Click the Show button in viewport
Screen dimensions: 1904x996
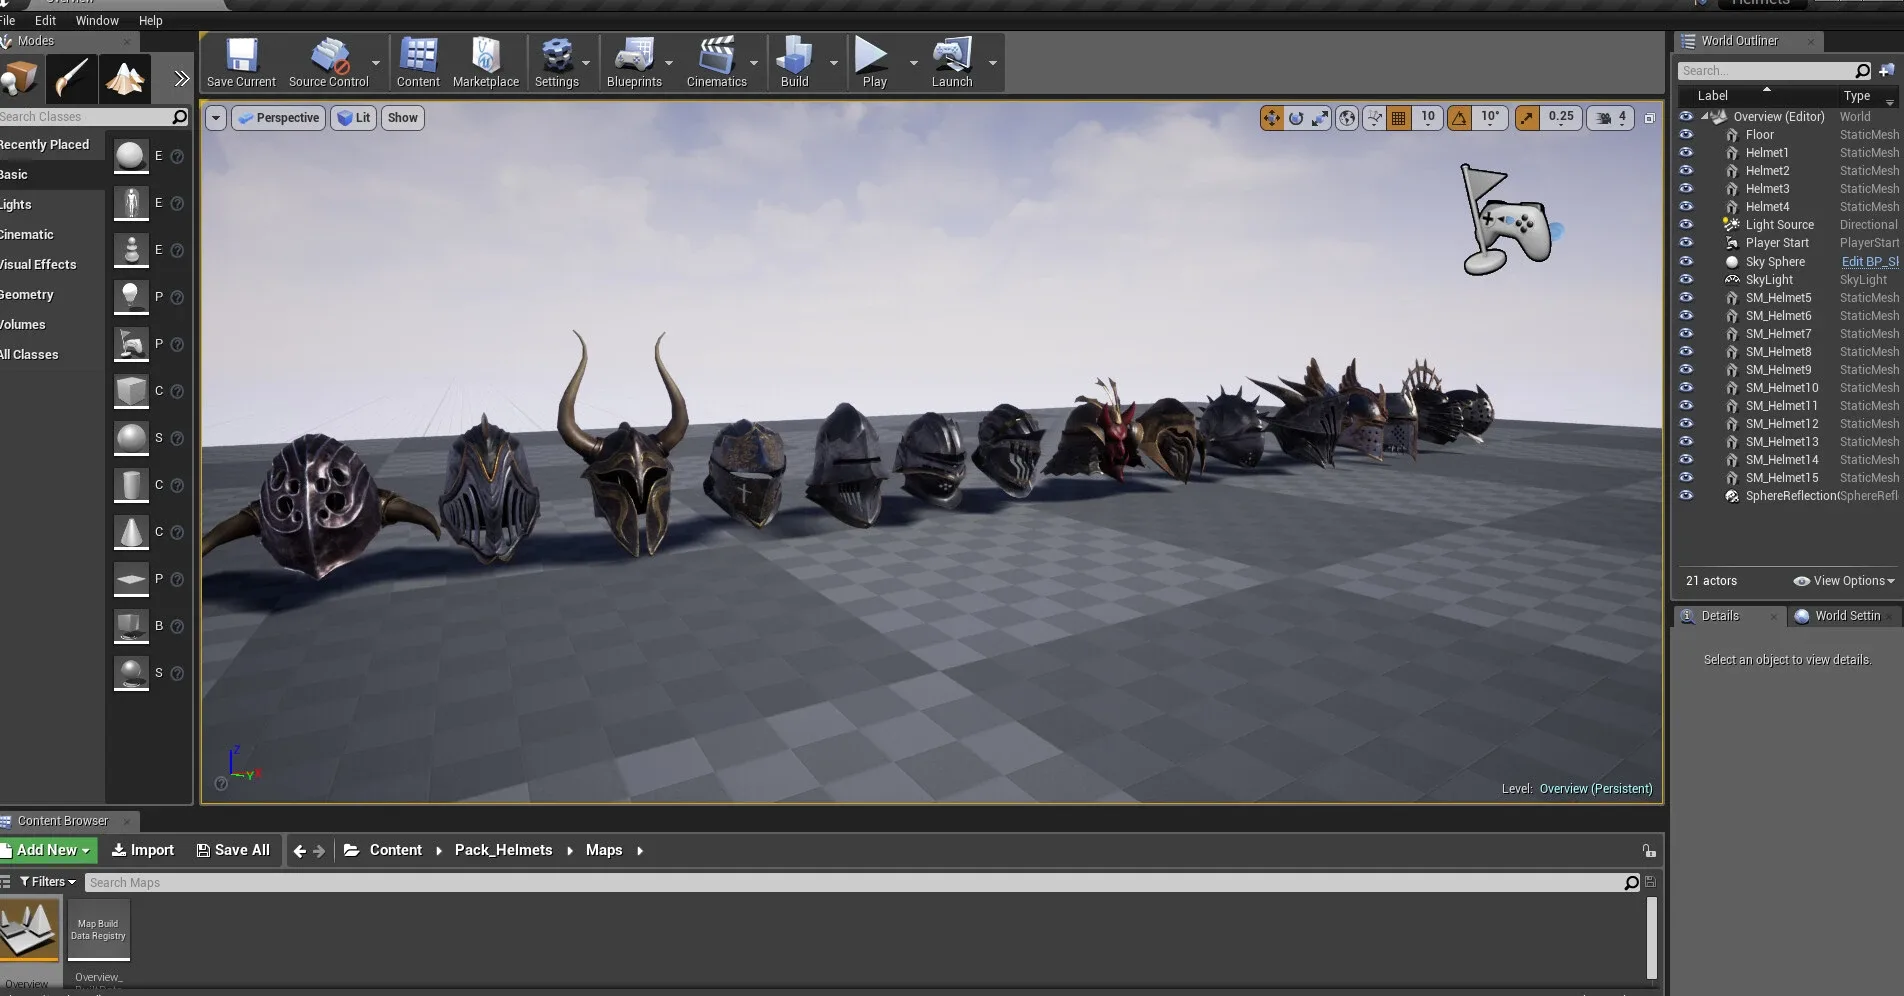(x=402, y=118)
